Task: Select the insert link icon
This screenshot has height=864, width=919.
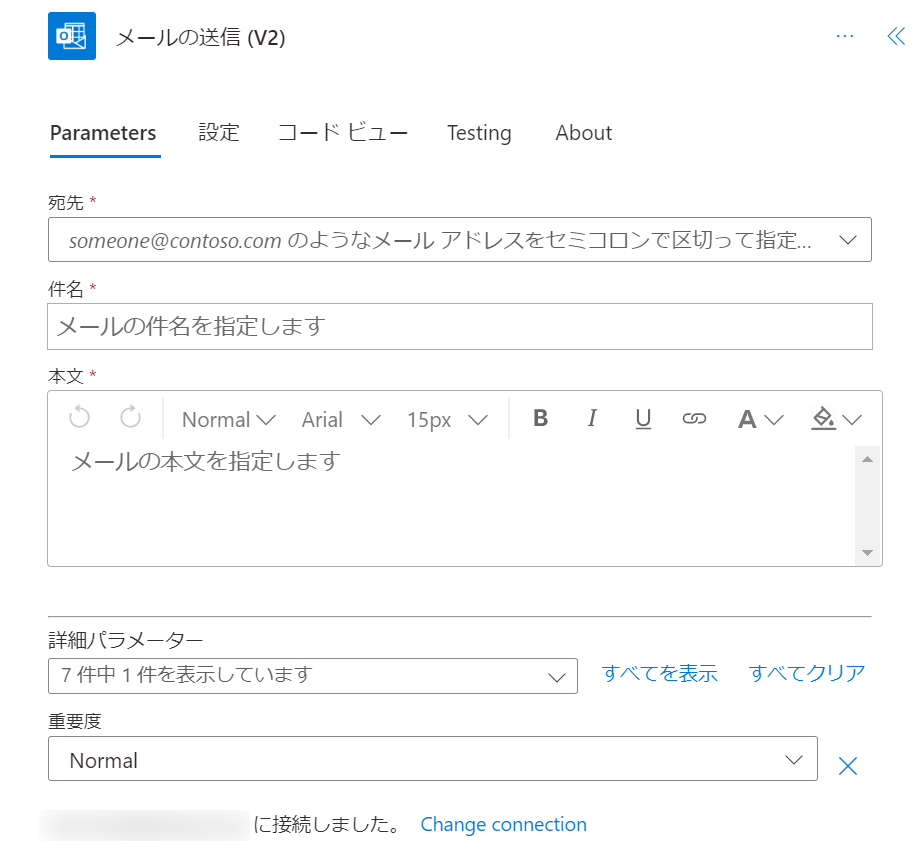Action: click(x=695, y=418)
